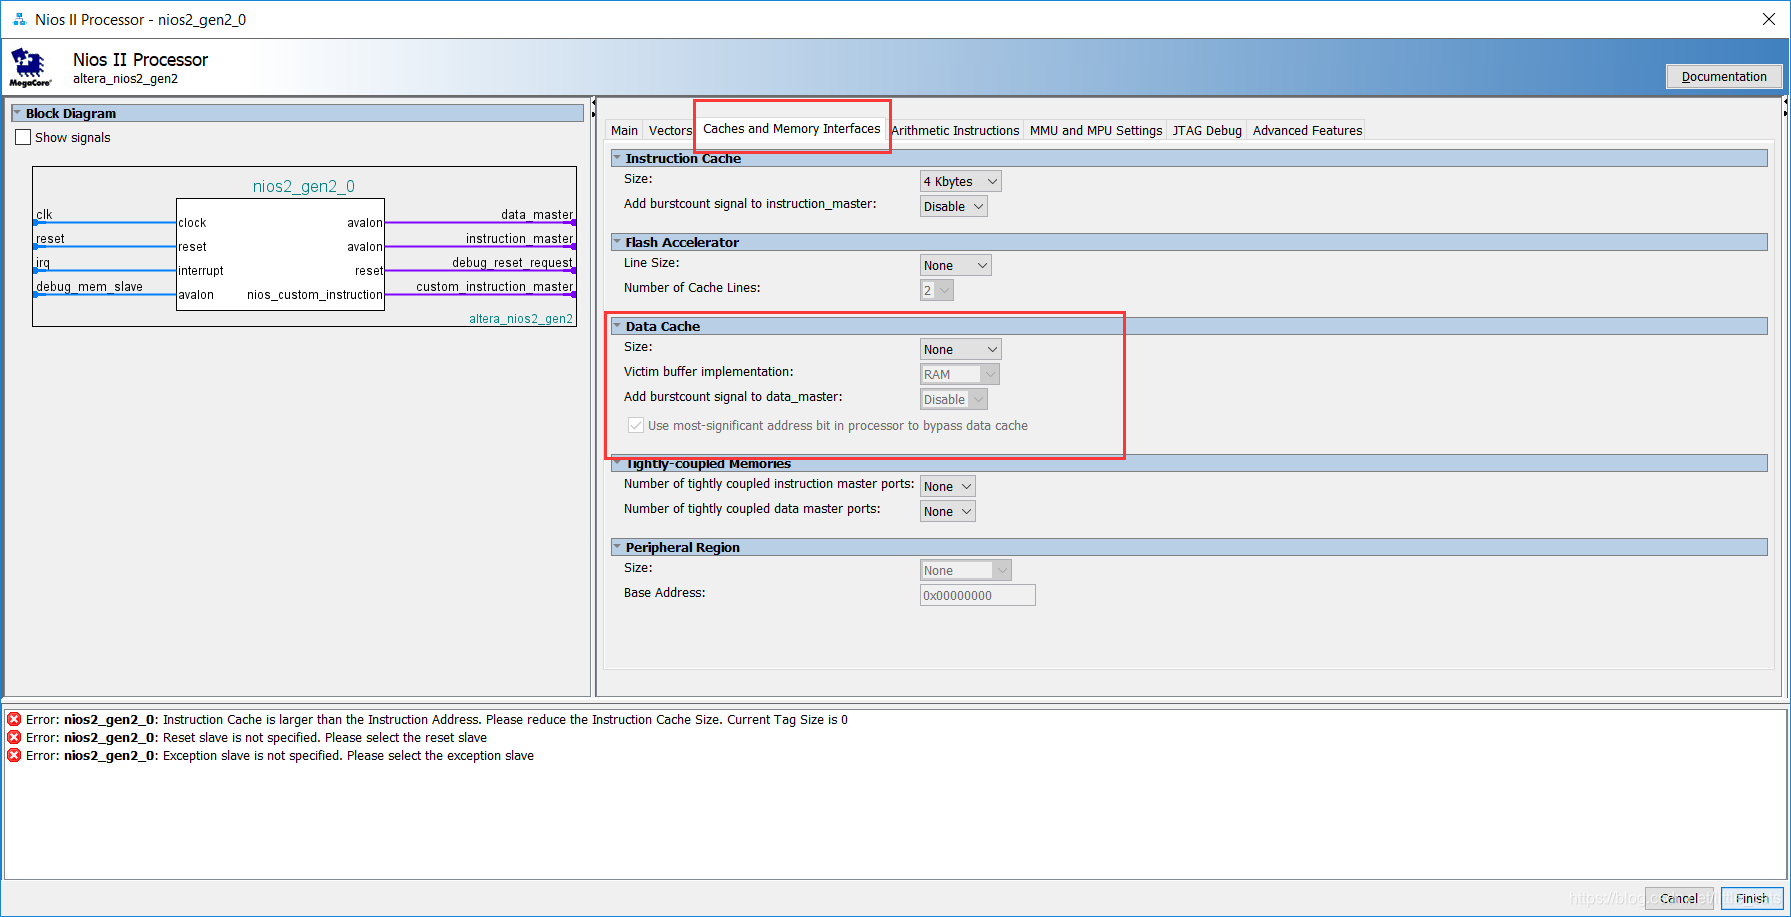Open the Data Cache Size dropdown
1791x917 pixels.
click(960, 349)
